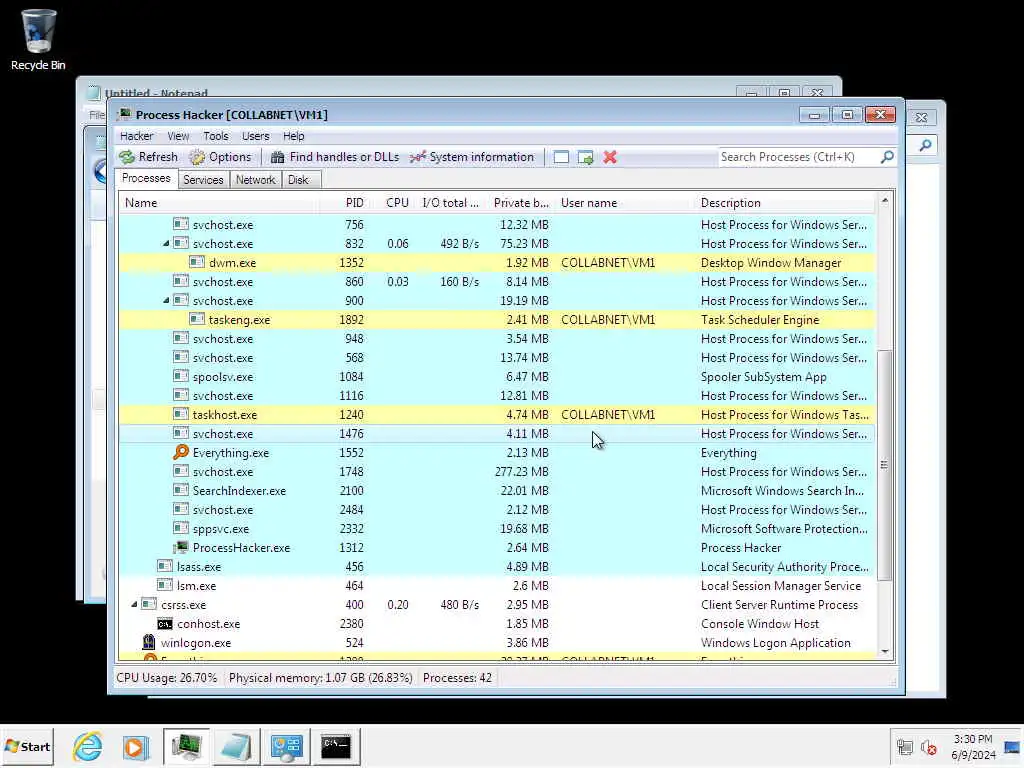Open Internet Explorer from the taskbar
Image resolution: width=1024 pixels, height=768 pixels.
[88, 746]
